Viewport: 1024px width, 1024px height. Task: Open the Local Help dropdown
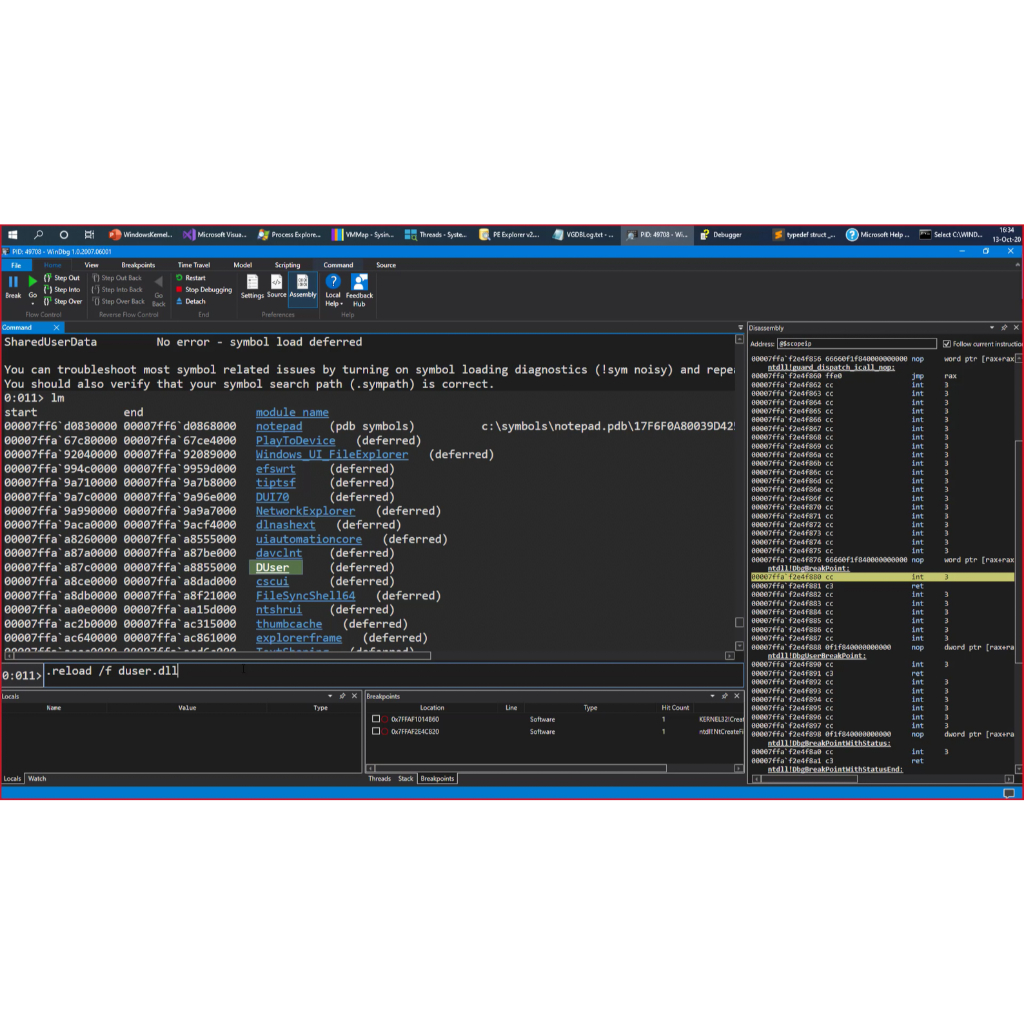[333, 300]
